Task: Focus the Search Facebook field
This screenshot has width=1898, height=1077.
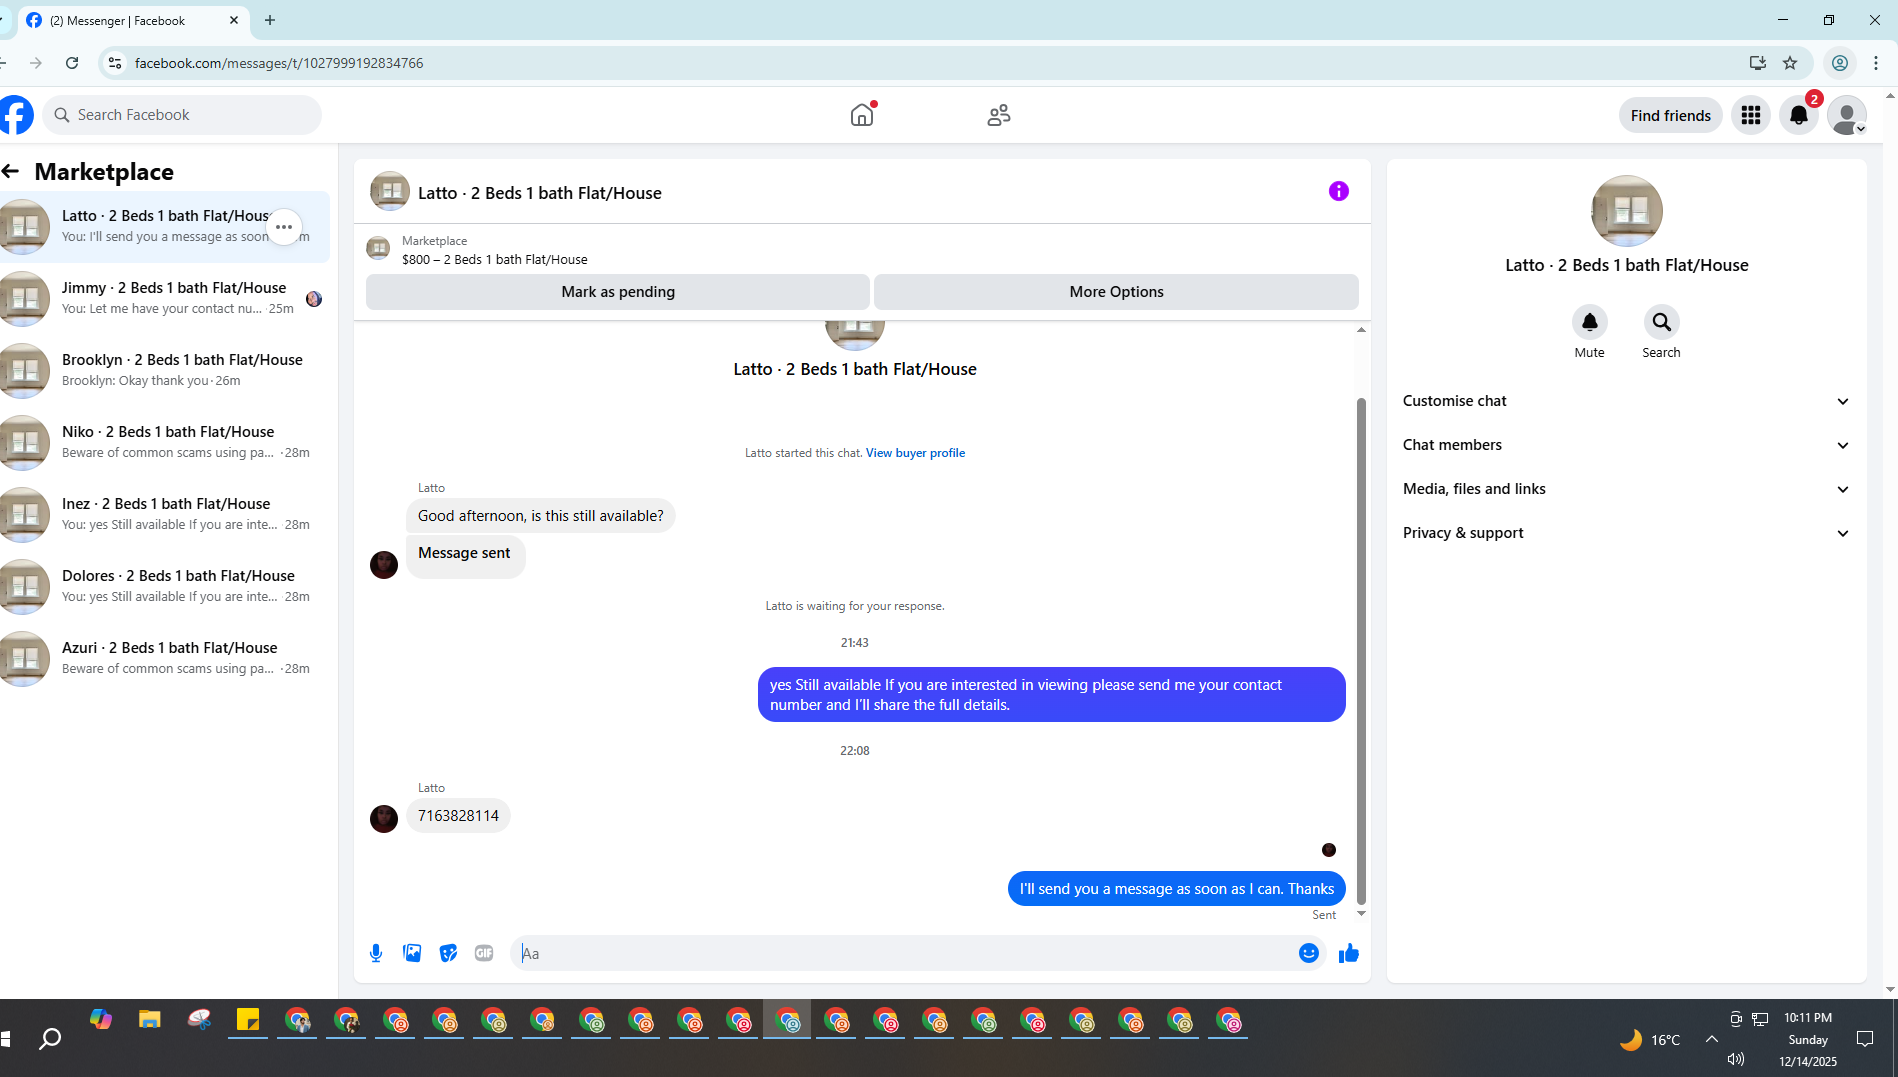Action: point(182,115)
